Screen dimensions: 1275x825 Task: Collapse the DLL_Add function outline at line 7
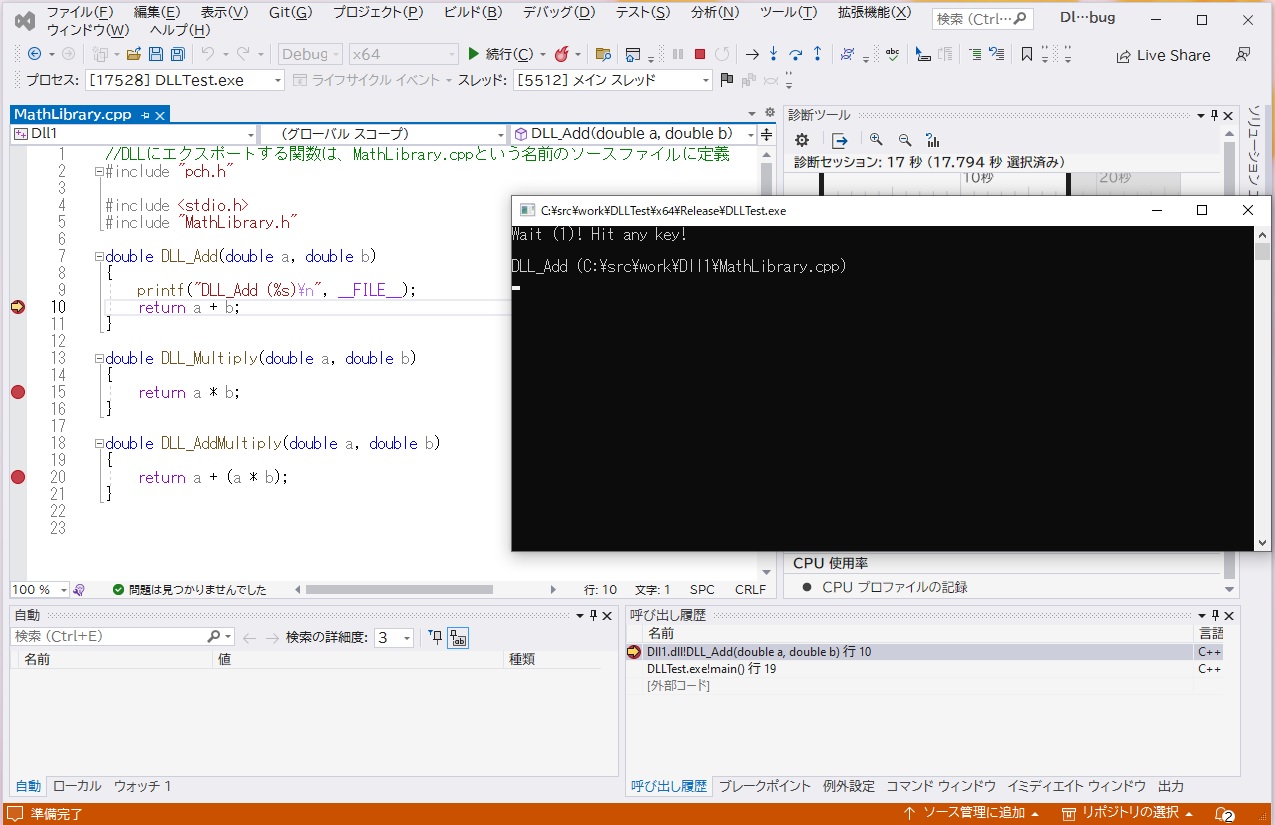tap(98, 257)
